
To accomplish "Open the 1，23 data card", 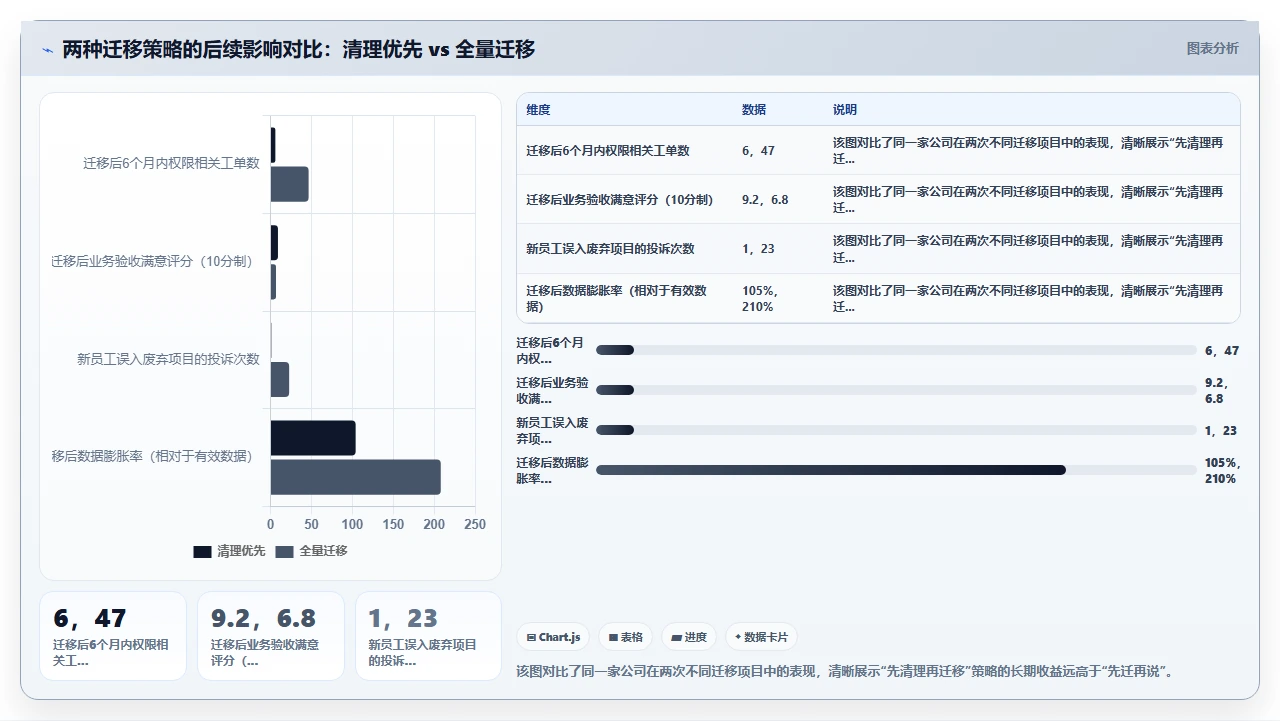I will 429,636.
